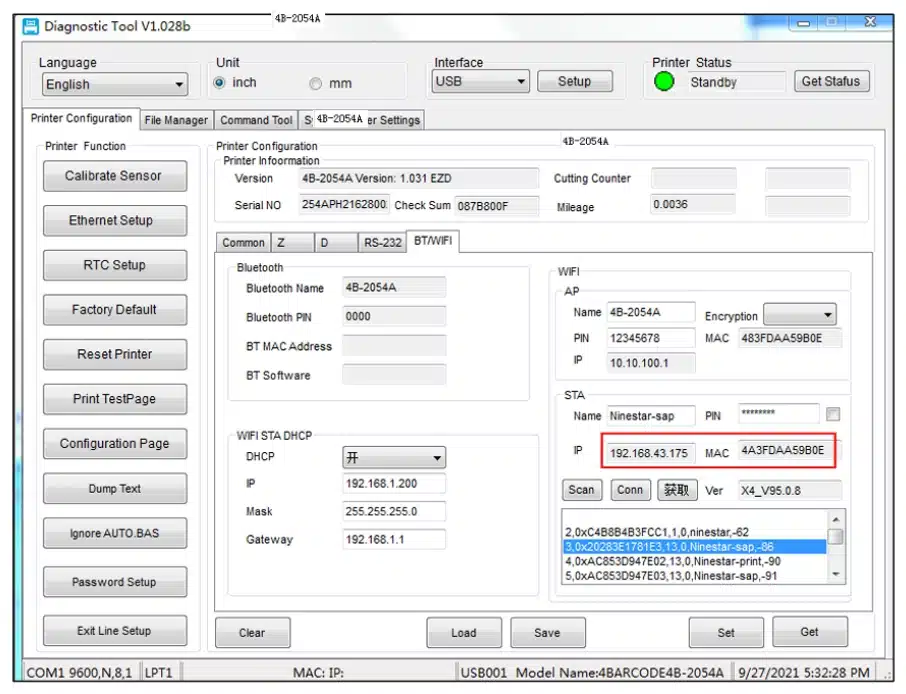Toggle the checkbox beside STA PIN field
906x694 pixels.
point(833,414)
